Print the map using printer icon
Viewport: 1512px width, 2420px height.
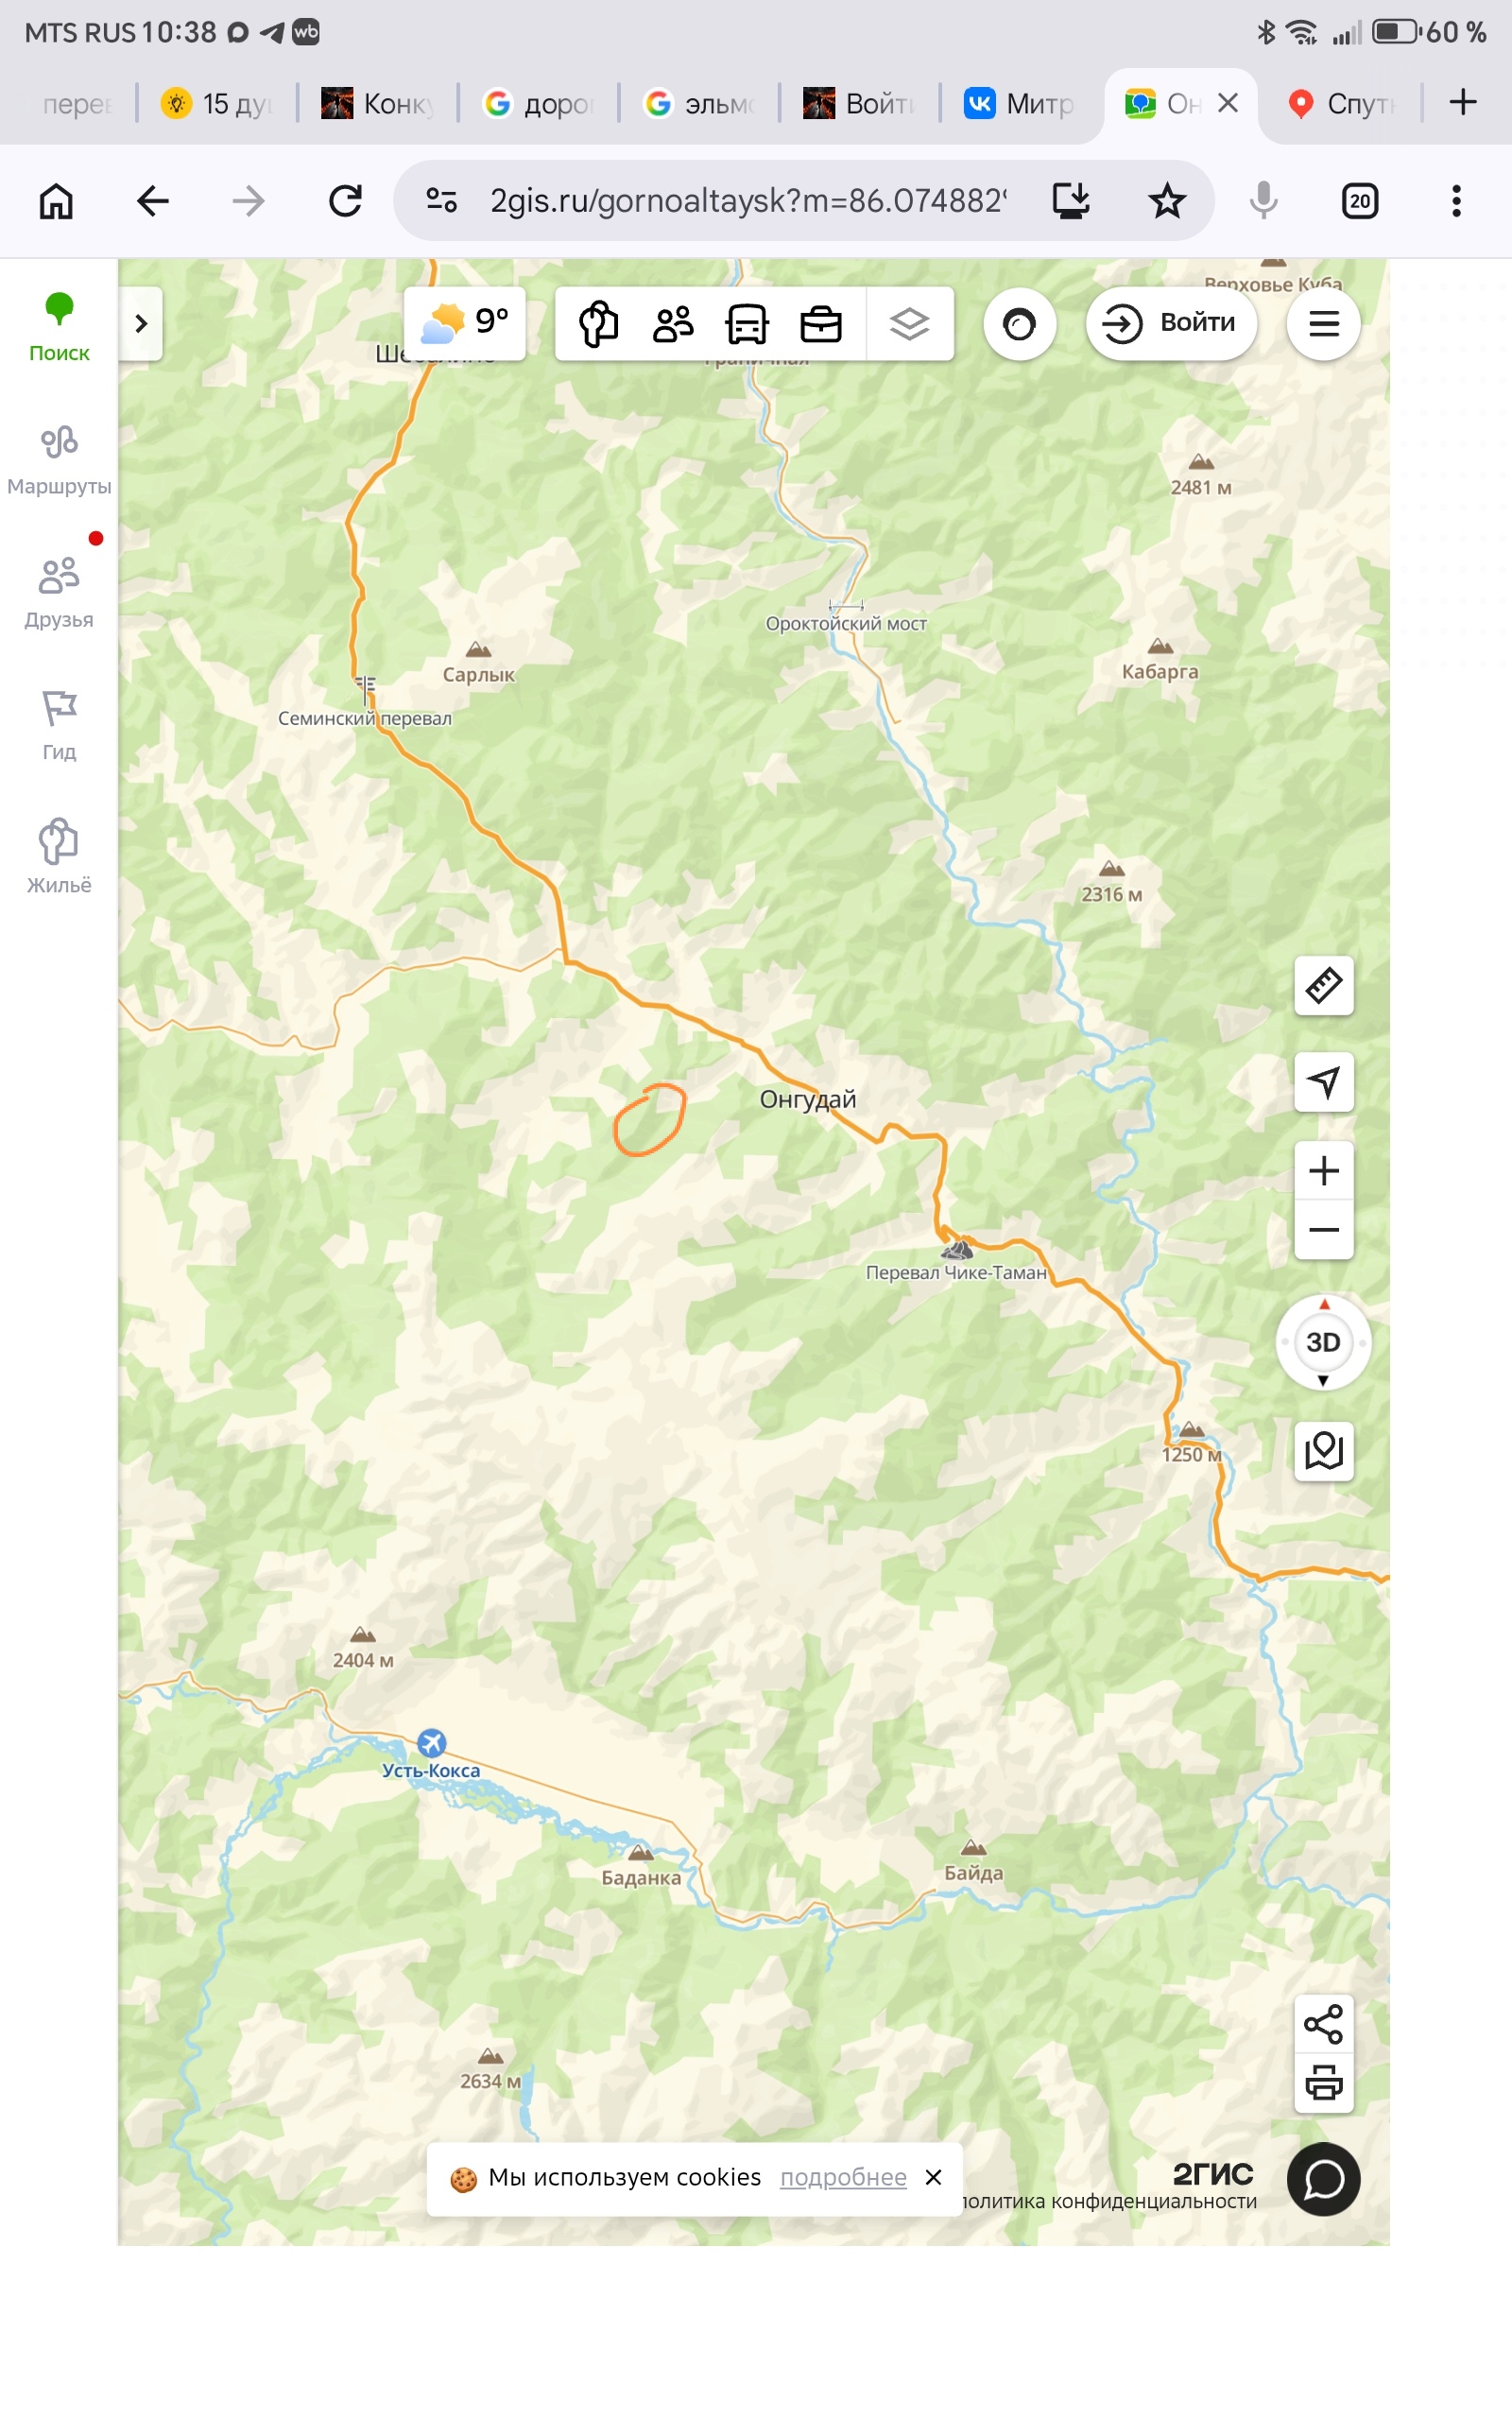(x=1323, y=2084)
